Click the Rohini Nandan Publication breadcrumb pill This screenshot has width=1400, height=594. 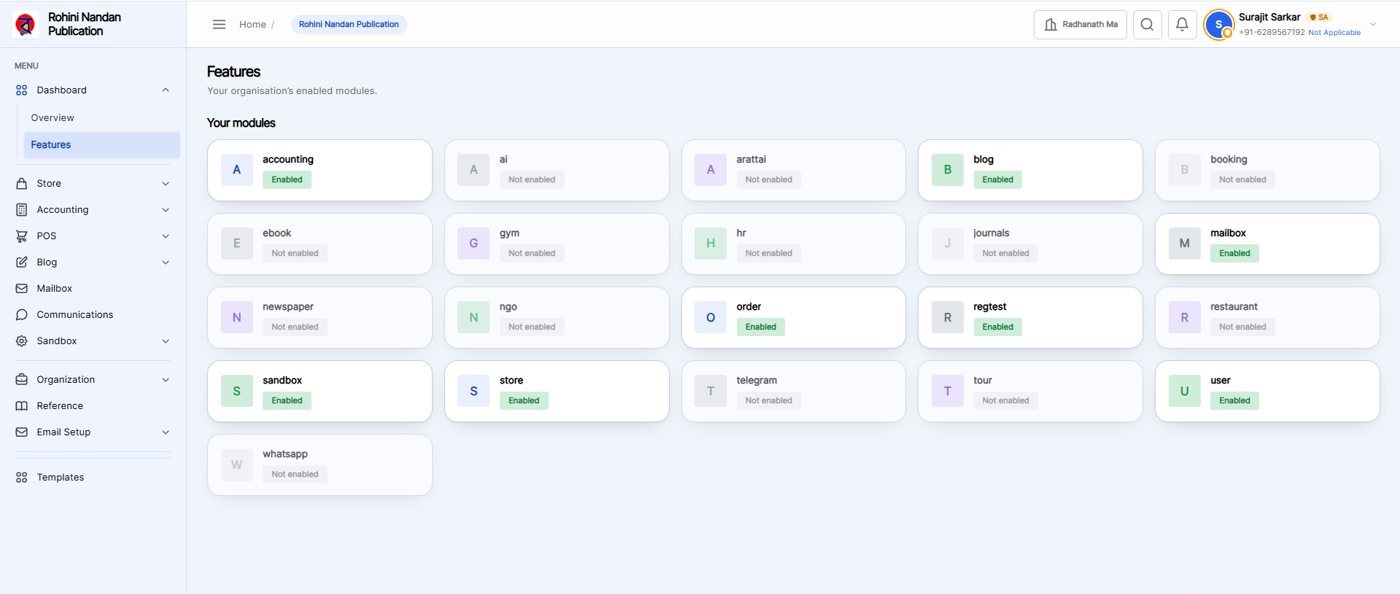349,24
